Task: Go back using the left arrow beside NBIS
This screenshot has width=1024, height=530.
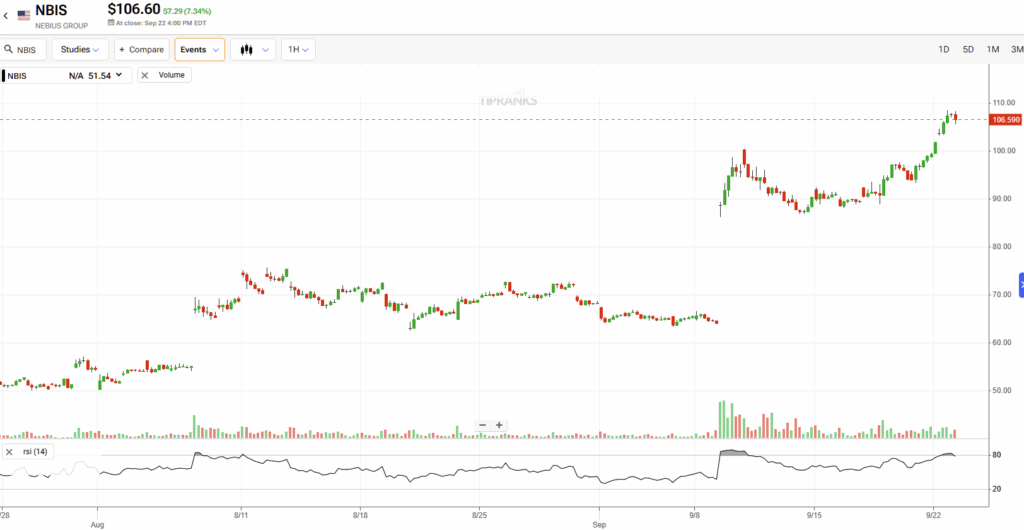Action: [6, 16]
